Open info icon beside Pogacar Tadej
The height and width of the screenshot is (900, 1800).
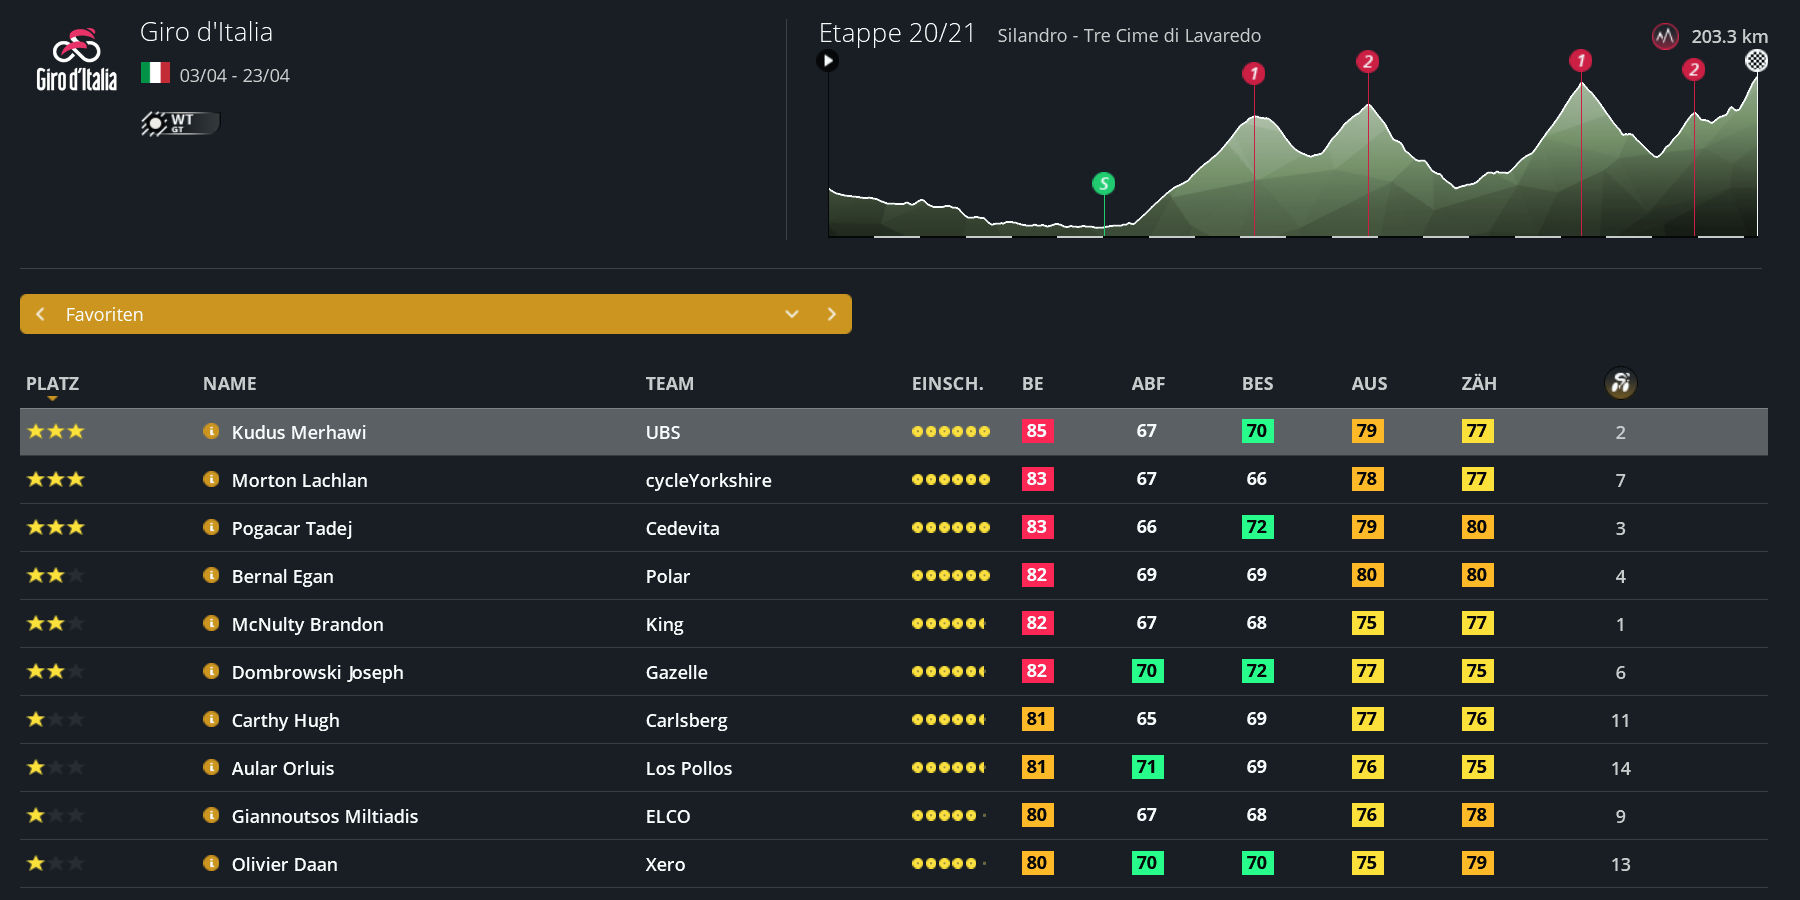pyautogui.click(x=211, y=528)
